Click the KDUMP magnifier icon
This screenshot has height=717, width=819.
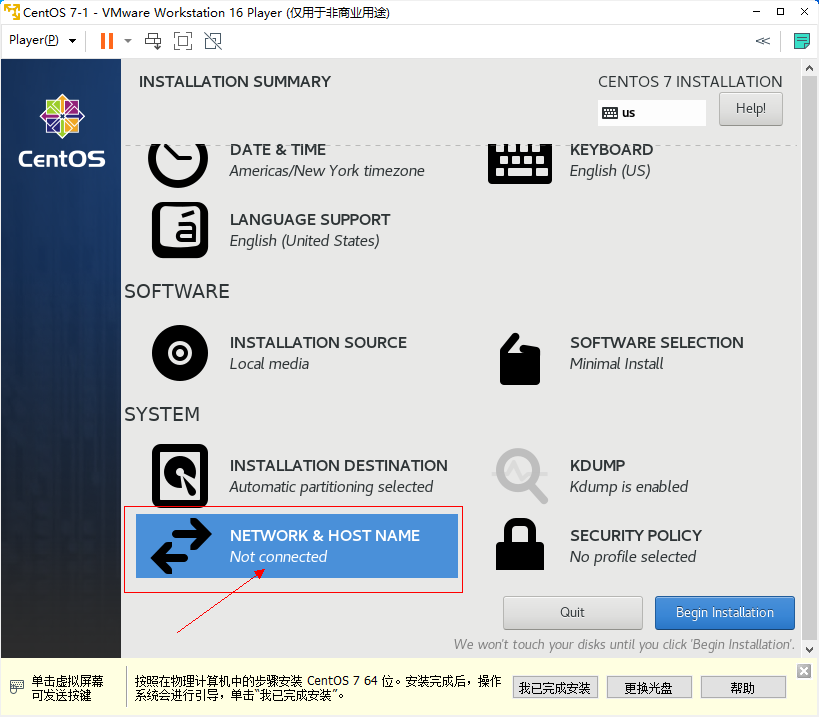(521, 476)
